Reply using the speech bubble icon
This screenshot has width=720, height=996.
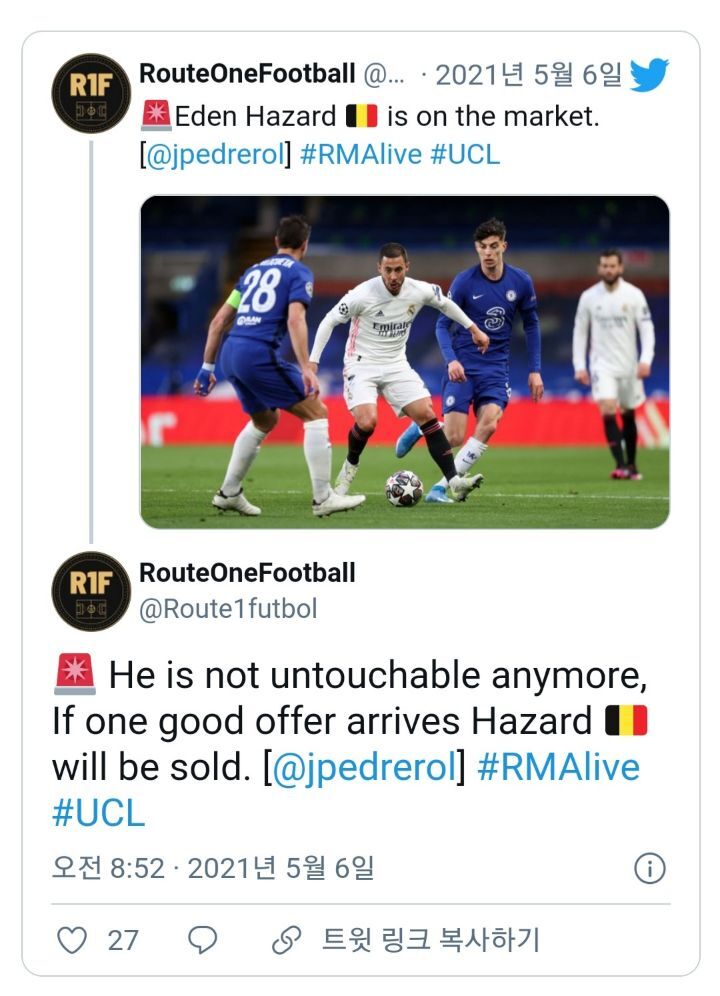[x=203, y=940]
